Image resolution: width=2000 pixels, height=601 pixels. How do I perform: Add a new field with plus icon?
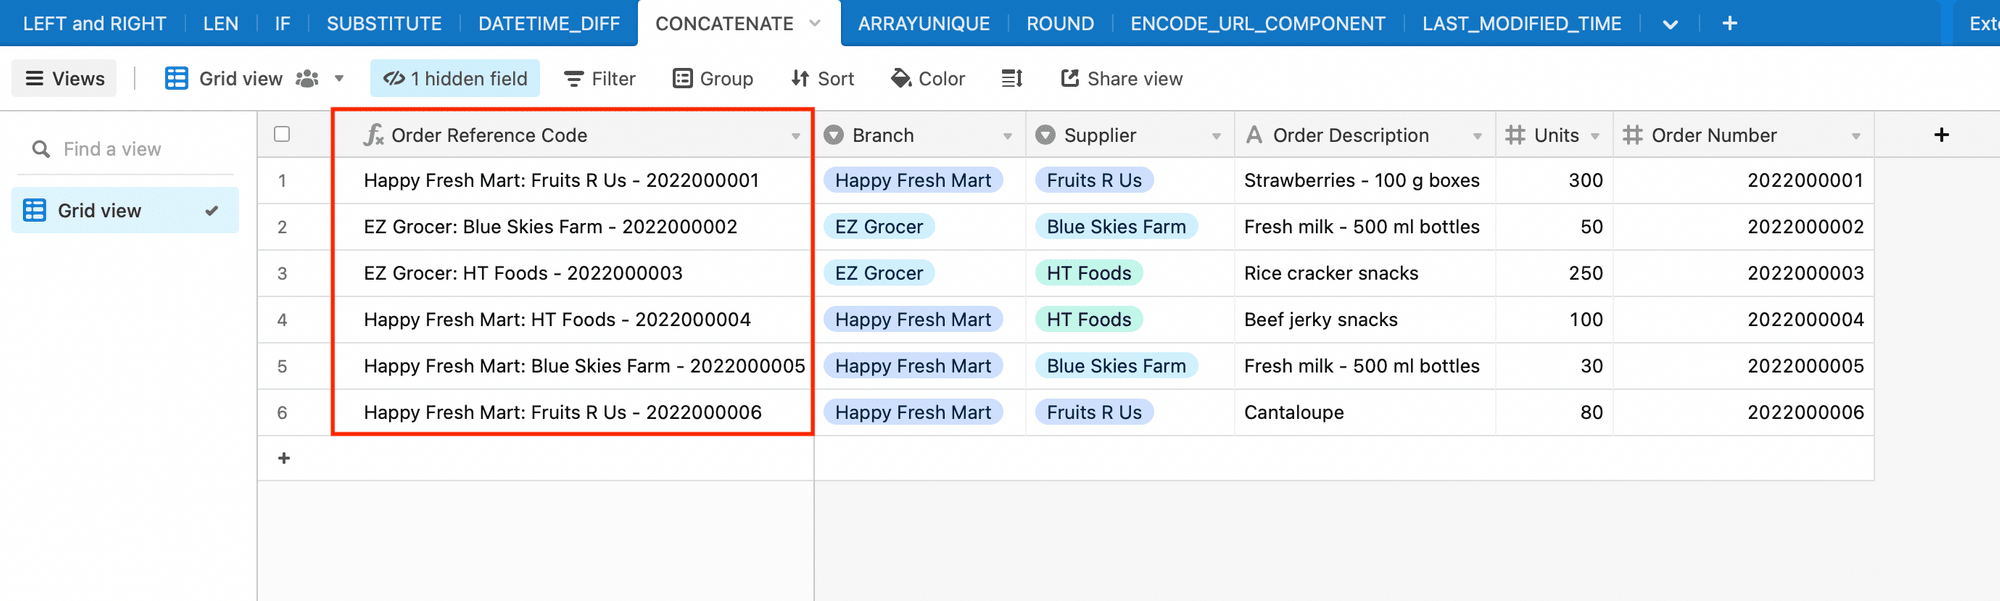coord(1941,135)
